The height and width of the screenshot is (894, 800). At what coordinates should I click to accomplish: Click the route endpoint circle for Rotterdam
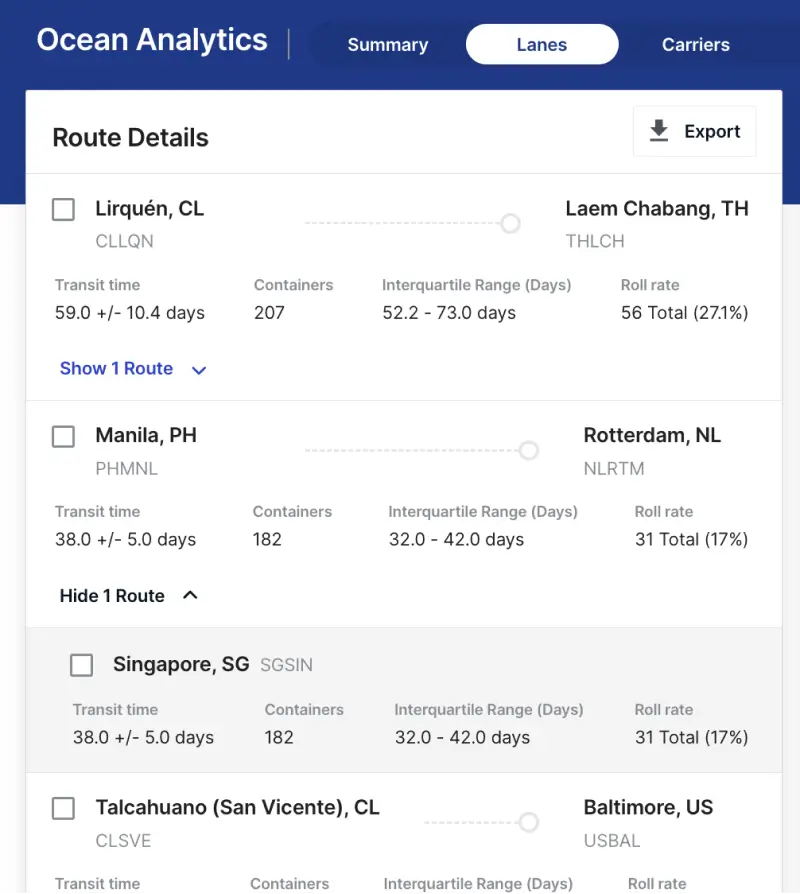(528, 450)
